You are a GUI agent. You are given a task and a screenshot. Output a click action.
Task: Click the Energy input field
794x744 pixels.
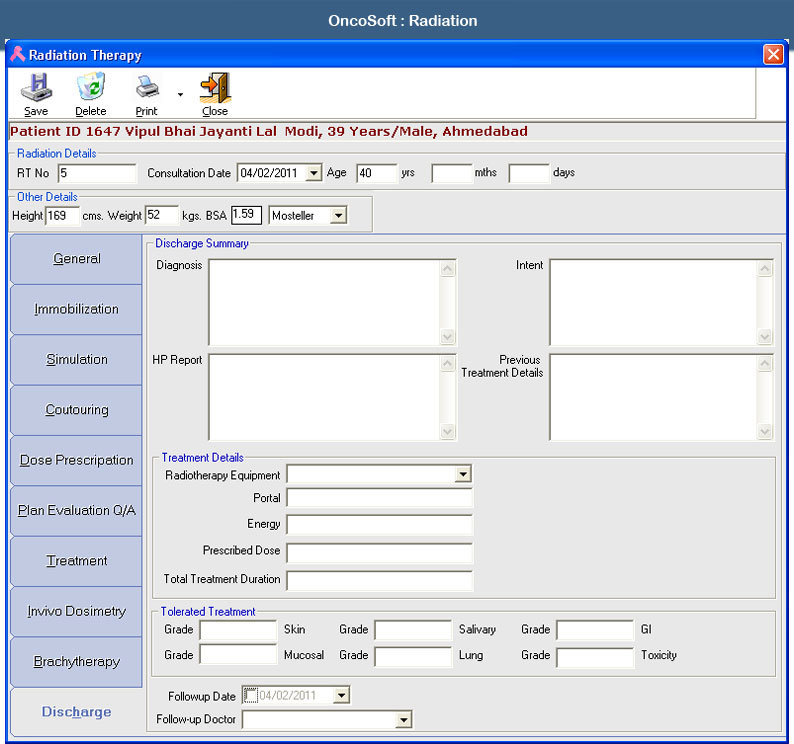(x=379, y=525)
